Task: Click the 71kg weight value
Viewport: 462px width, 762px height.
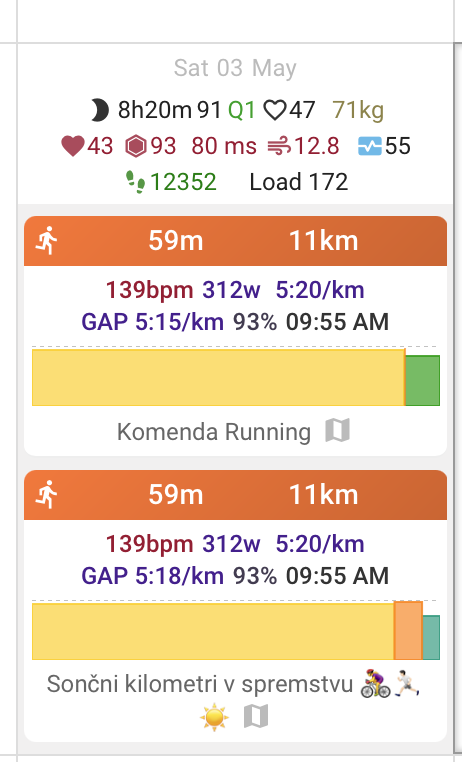Action: (x=358, y=110)
